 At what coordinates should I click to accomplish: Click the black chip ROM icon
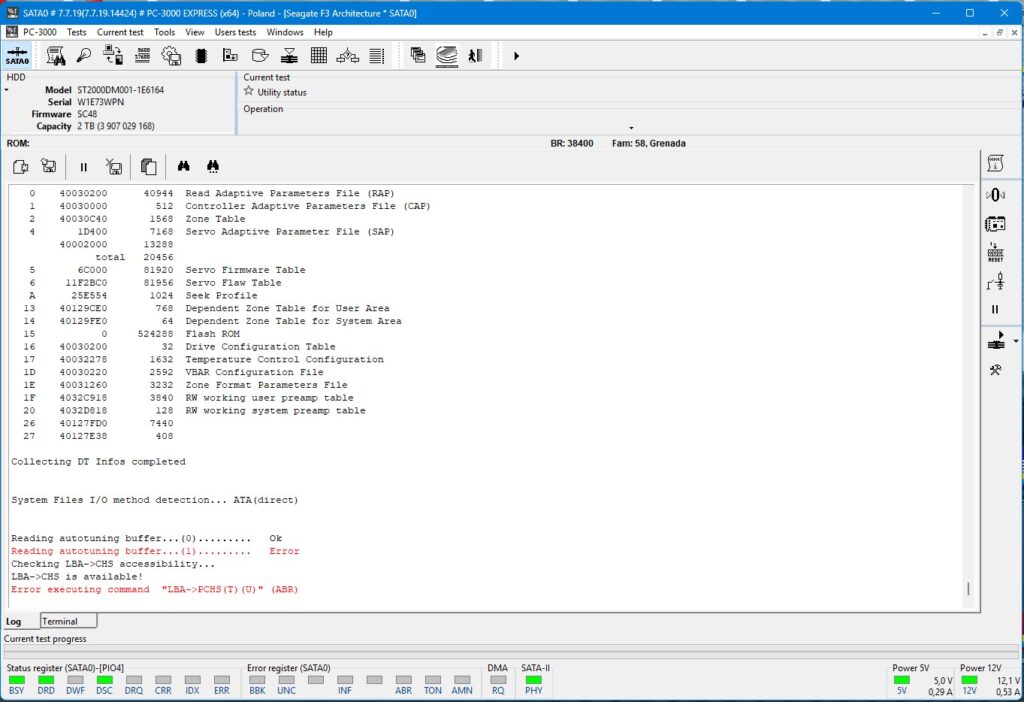201,56
